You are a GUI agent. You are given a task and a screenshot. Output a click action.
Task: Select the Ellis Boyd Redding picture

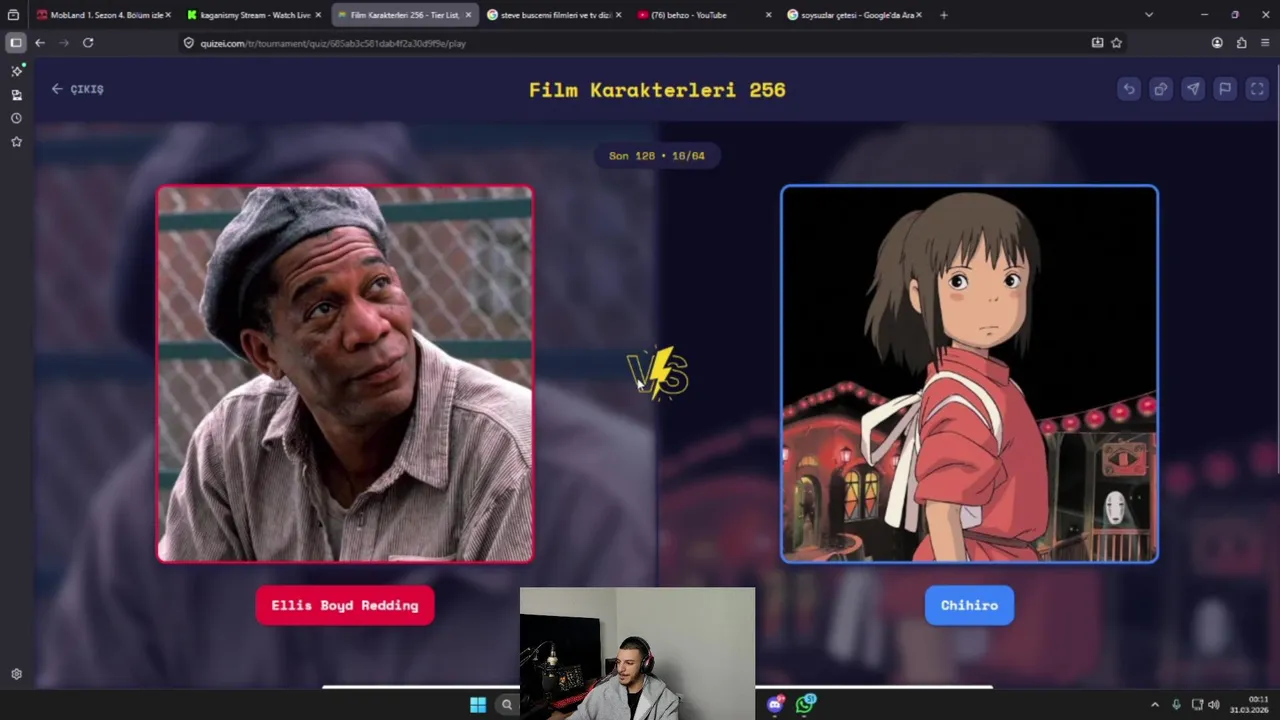[345, 374]
